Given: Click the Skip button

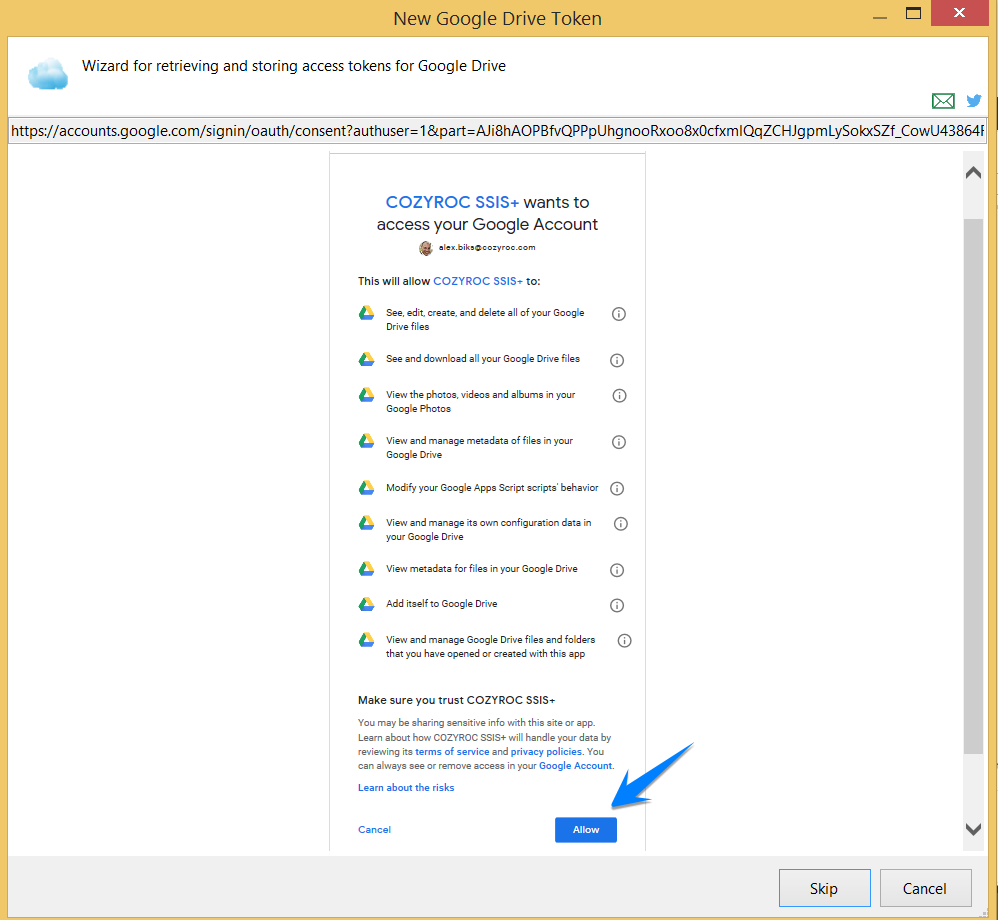Looking at the screenshot, I should tap(824, 888).
